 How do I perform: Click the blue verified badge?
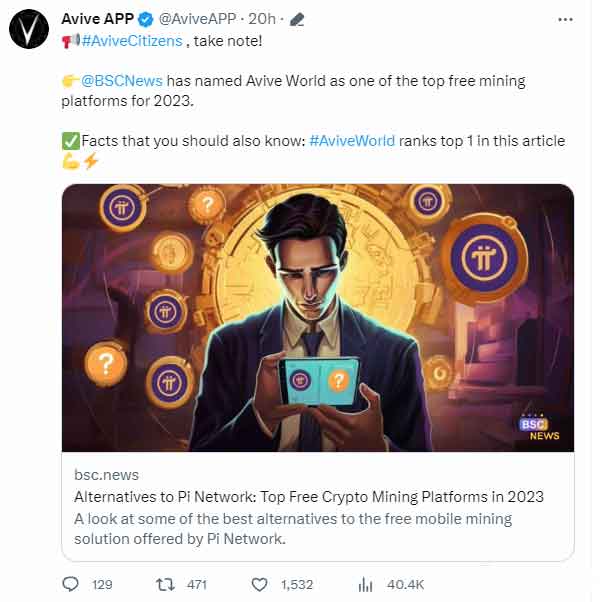pos(146,19)
